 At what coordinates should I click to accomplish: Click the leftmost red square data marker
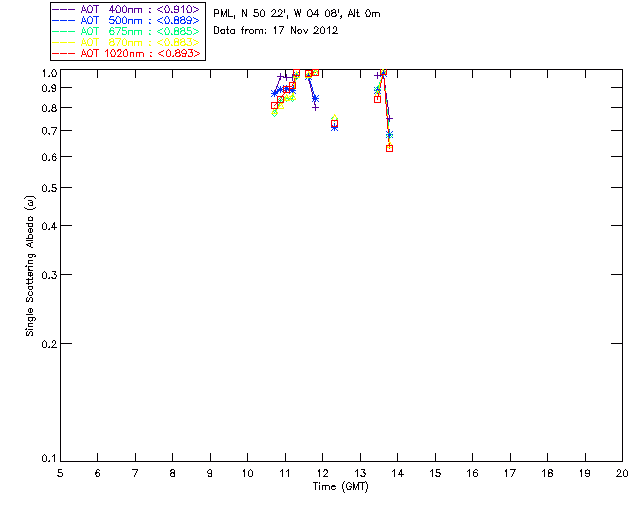click(274, 105)
